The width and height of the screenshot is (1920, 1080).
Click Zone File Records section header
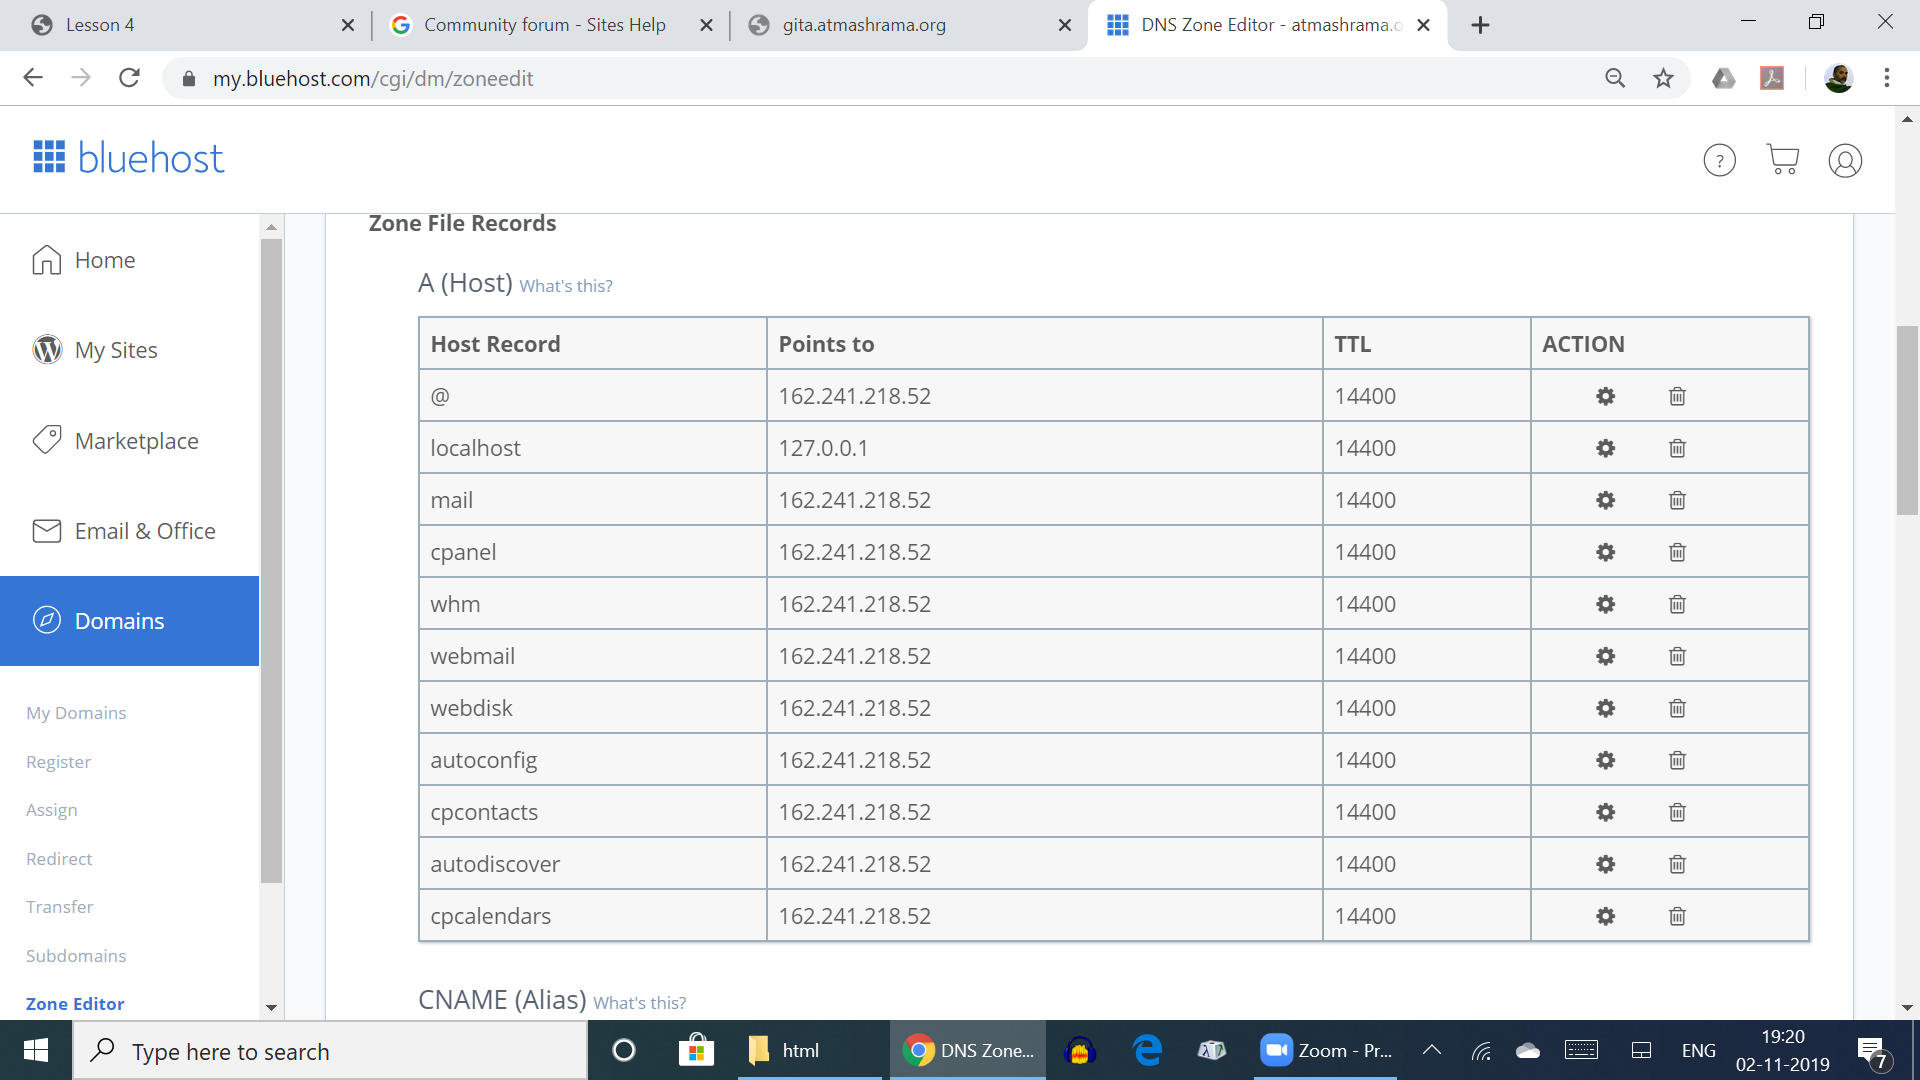(462, 223)
